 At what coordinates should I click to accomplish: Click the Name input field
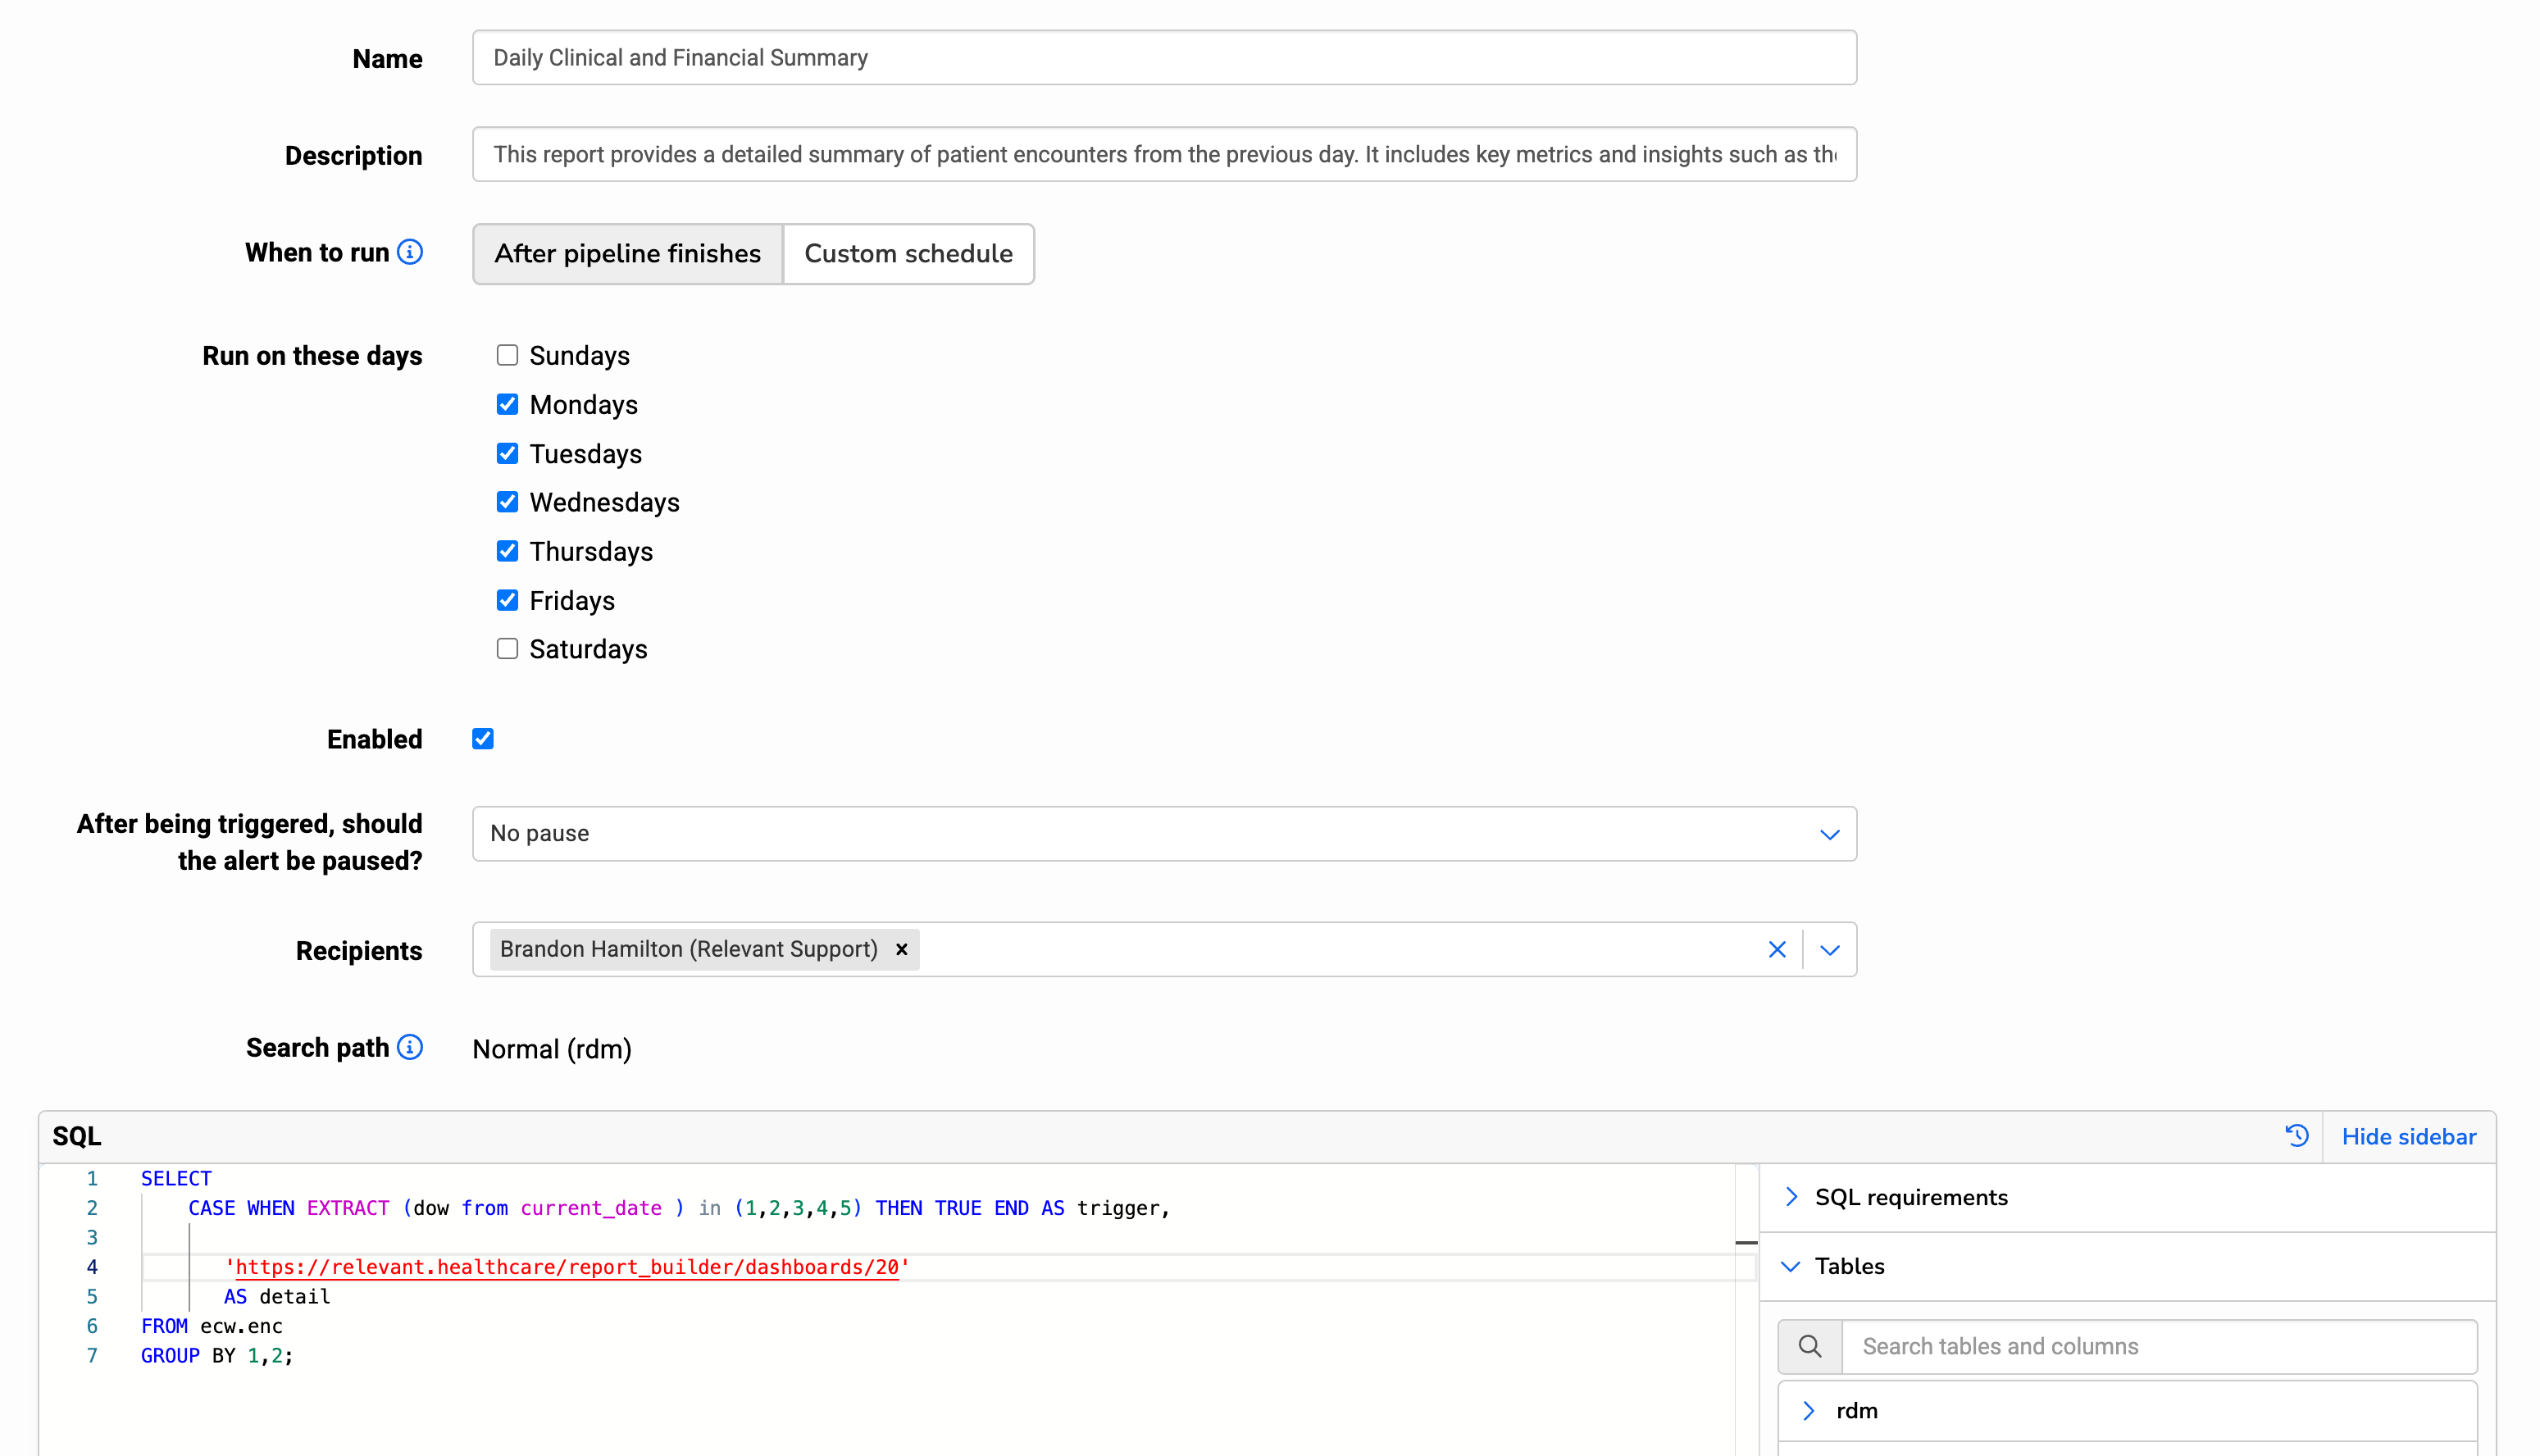[1164, 58]
